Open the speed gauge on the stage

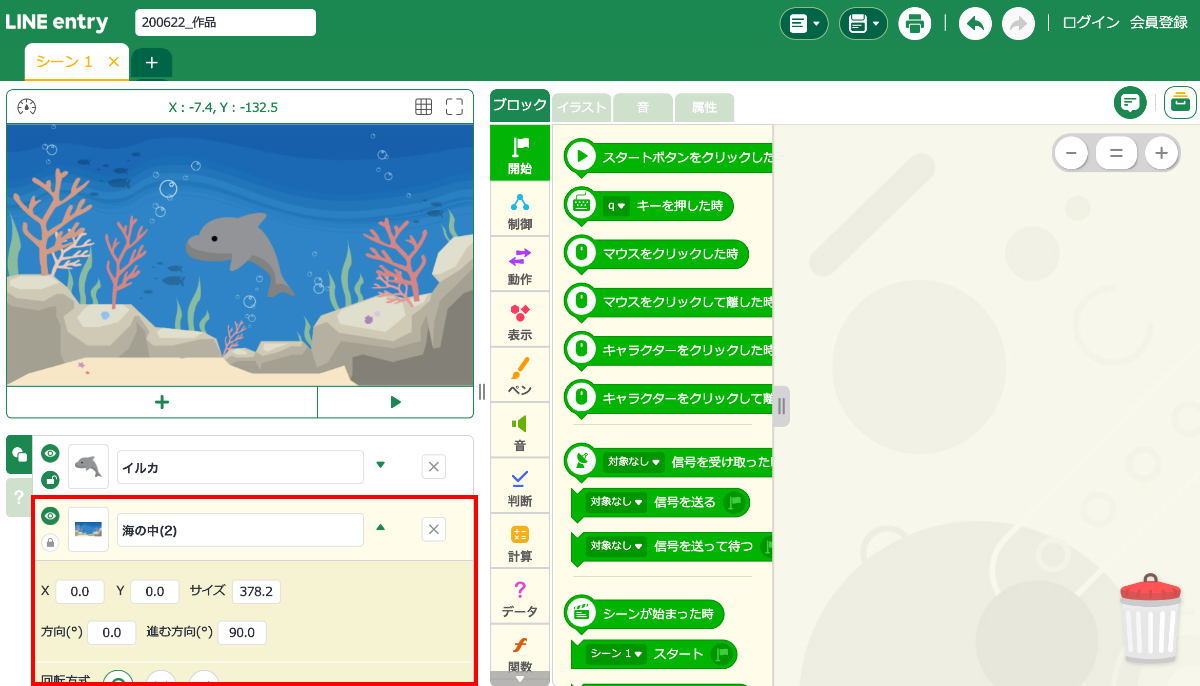[27, 107]
